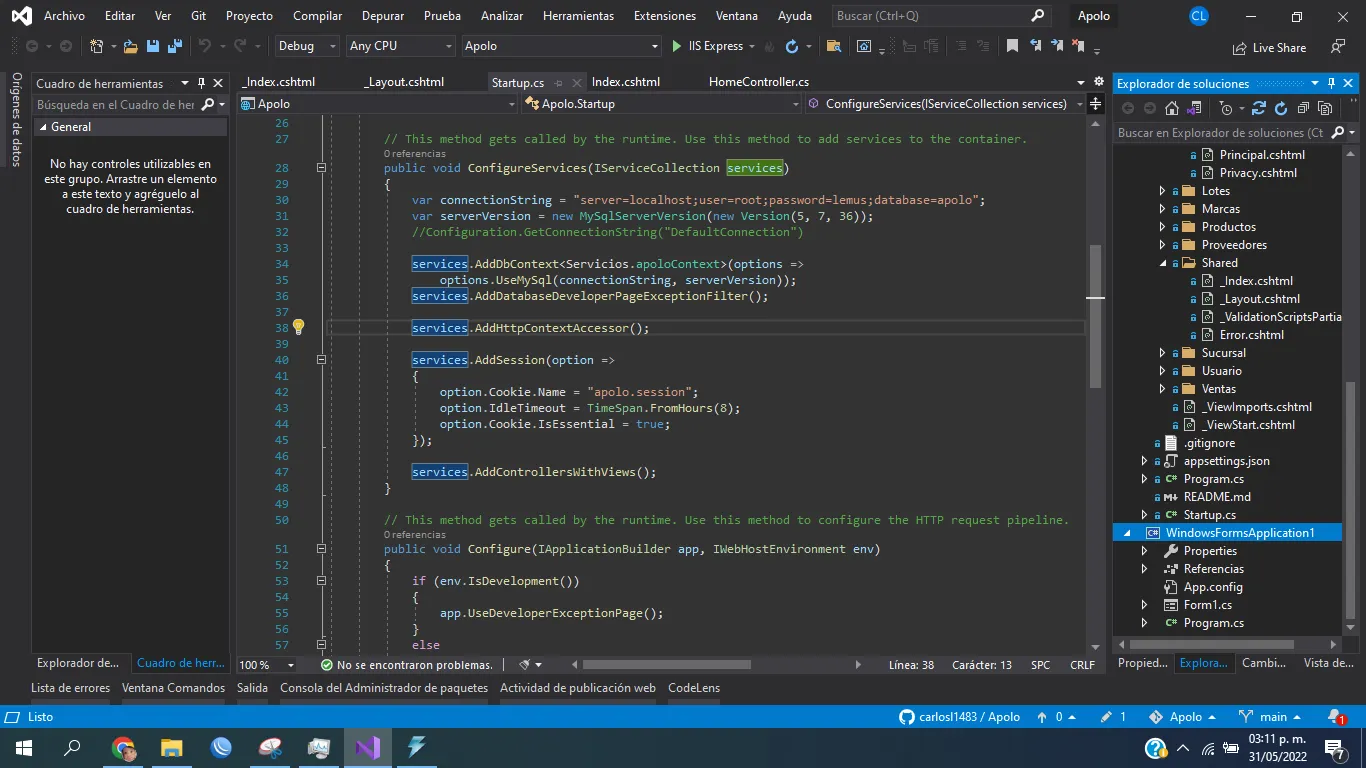The width and height of the screenshot is (1366, 768).
Task: Click the Solution Explorer search field
Action: tap(1220, 132)
